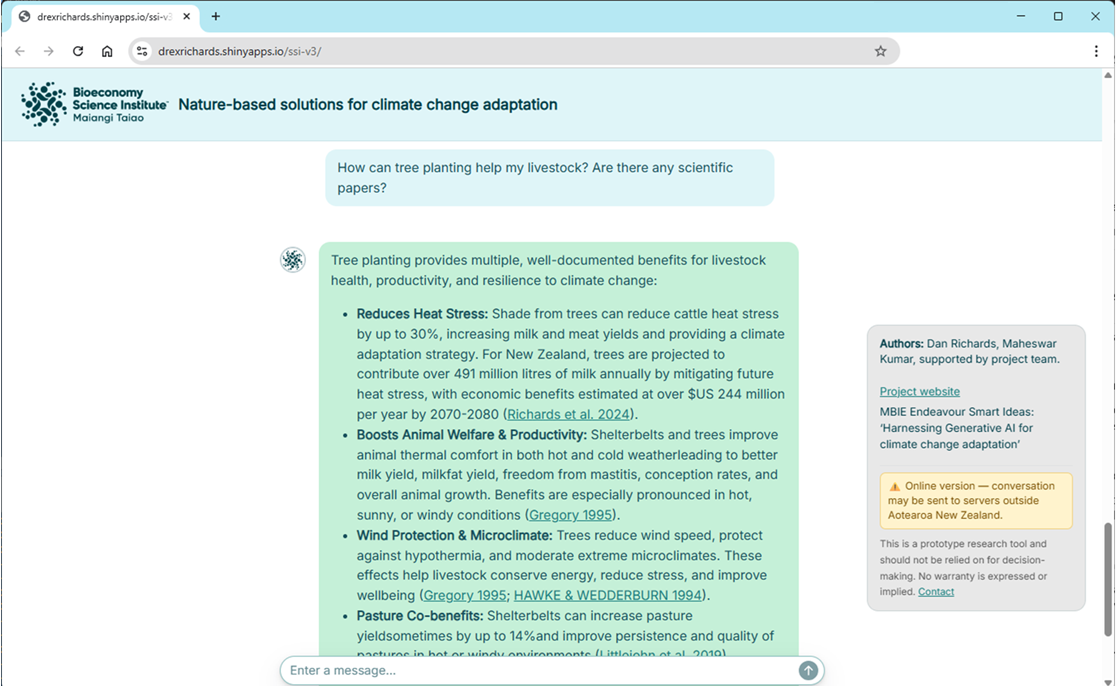
Task: Click the prototype research tool disclaimer text
Action: [963, 568]
